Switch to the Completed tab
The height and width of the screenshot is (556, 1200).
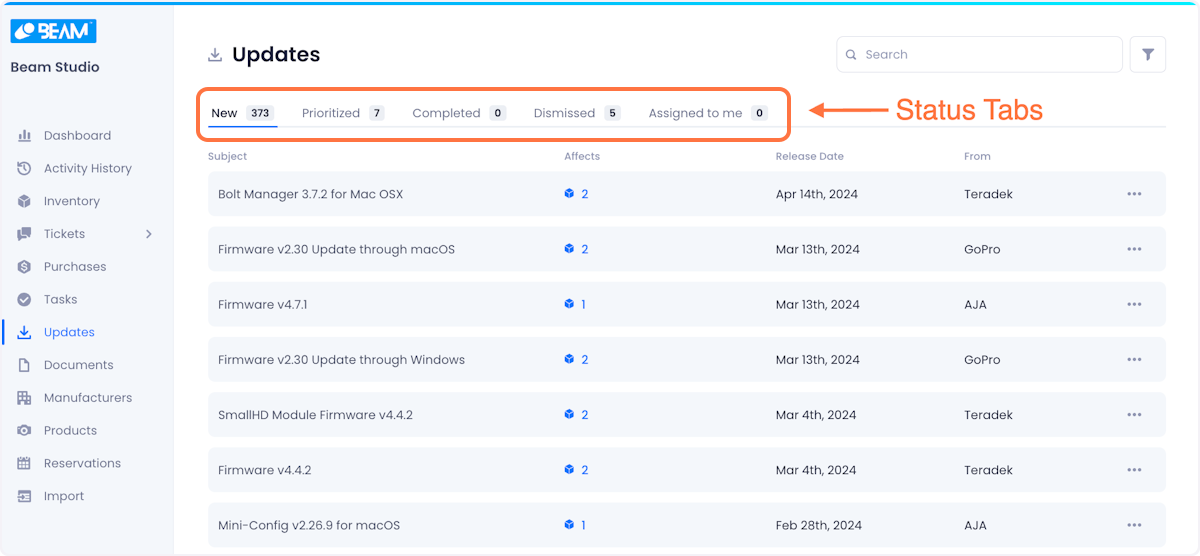pyautogui.click(x=459, y=113)
